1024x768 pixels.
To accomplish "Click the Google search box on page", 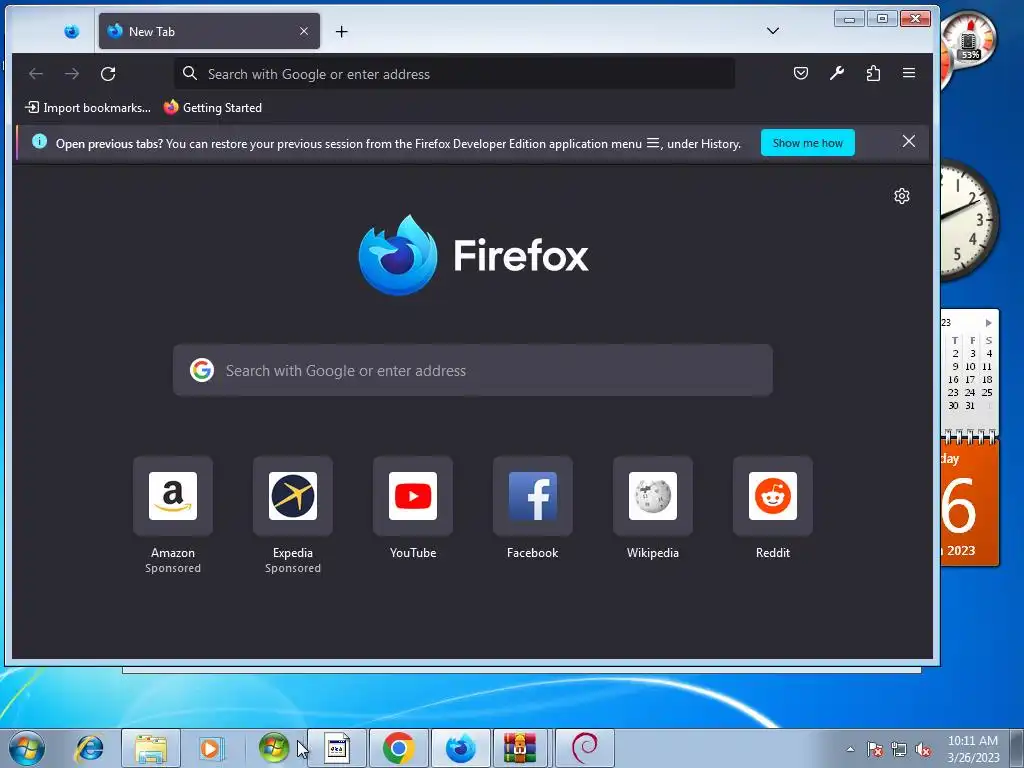I will 473,370.
